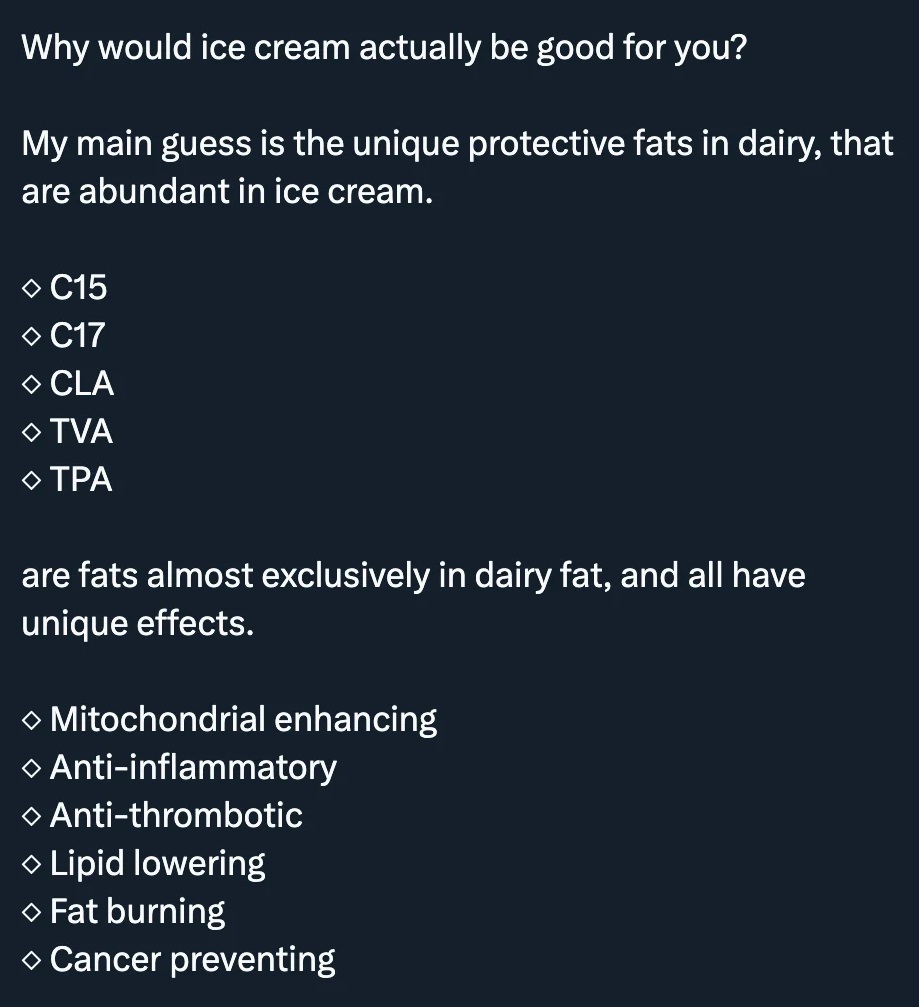Screen dimensions: 919x1007
Task: Click the 'Mitochondrial enhancing' text
Action: tap(243, 719)
